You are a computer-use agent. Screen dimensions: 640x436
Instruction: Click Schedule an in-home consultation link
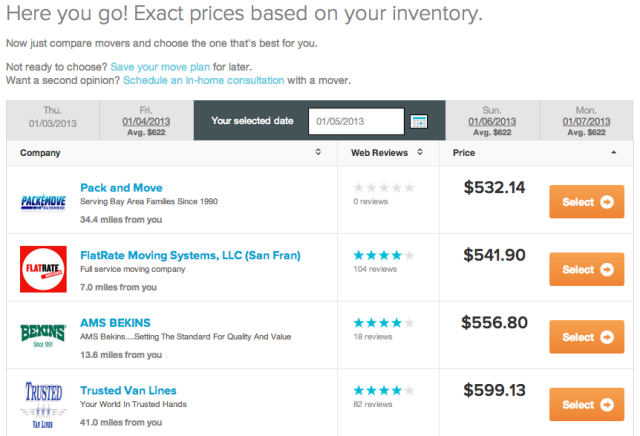coord(204,80)
